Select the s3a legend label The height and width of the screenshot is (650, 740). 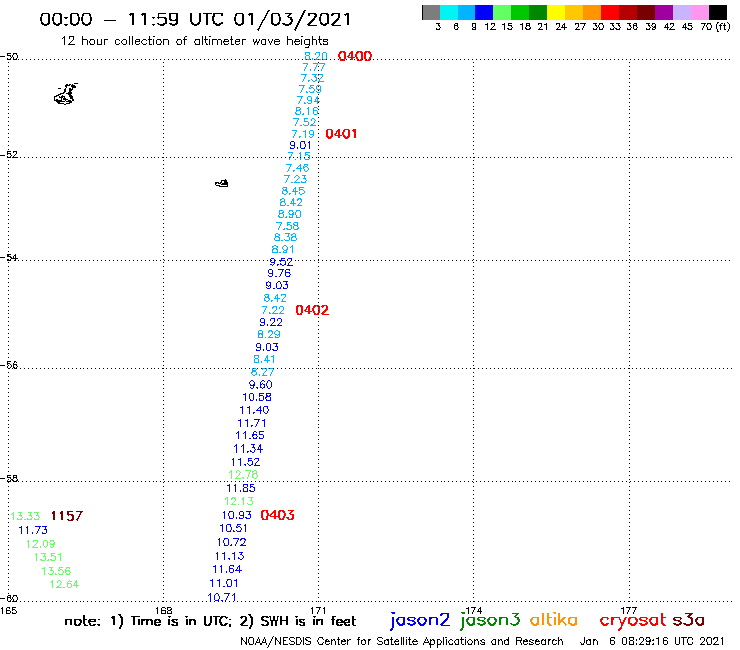689,620
